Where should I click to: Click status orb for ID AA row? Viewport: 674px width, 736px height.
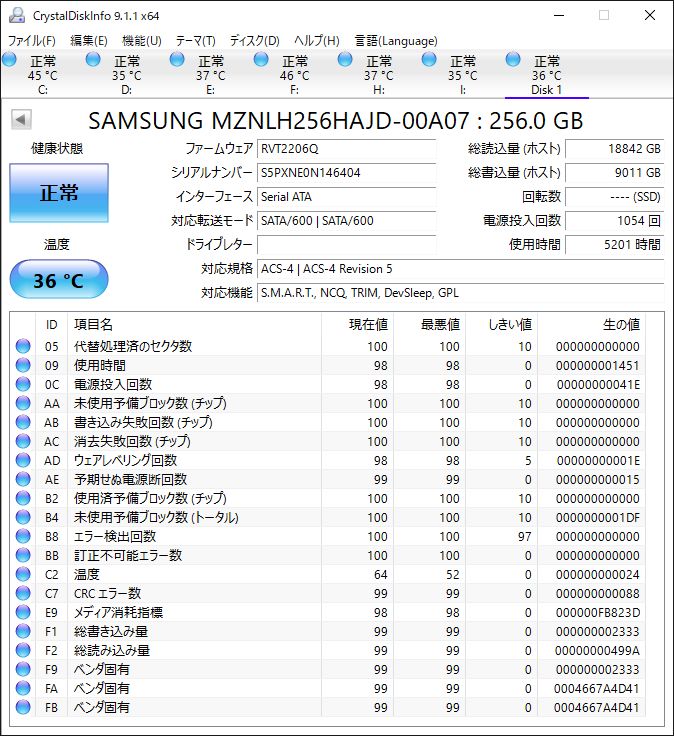pos(23,403)
